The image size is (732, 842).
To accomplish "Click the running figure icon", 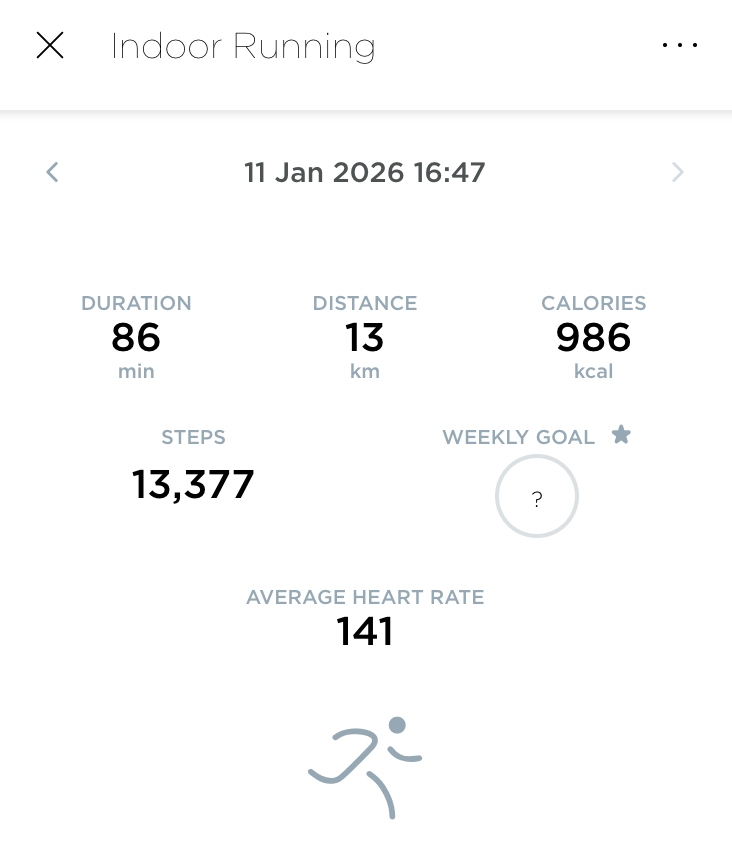I will [x=365, y=767].
